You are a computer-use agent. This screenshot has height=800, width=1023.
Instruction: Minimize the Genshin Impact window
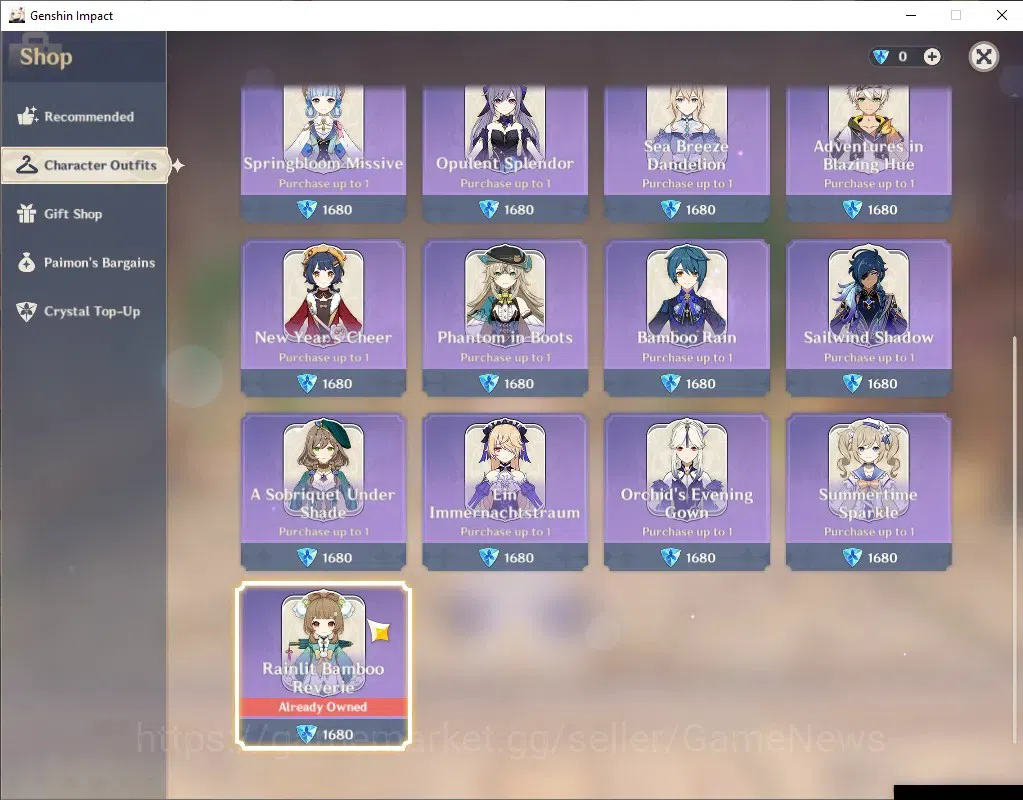coord(911,15)
